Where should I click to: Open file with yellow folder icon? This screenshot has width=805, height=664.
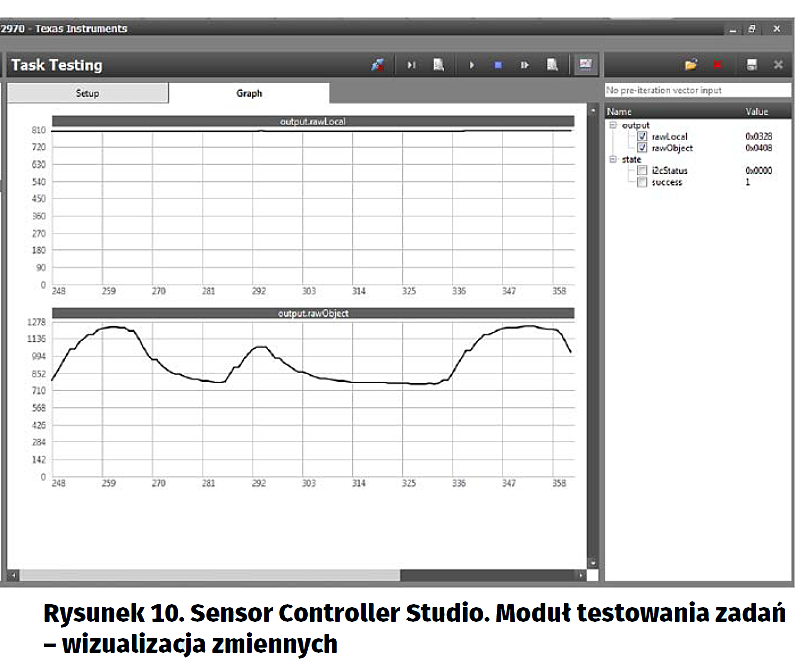690,65
